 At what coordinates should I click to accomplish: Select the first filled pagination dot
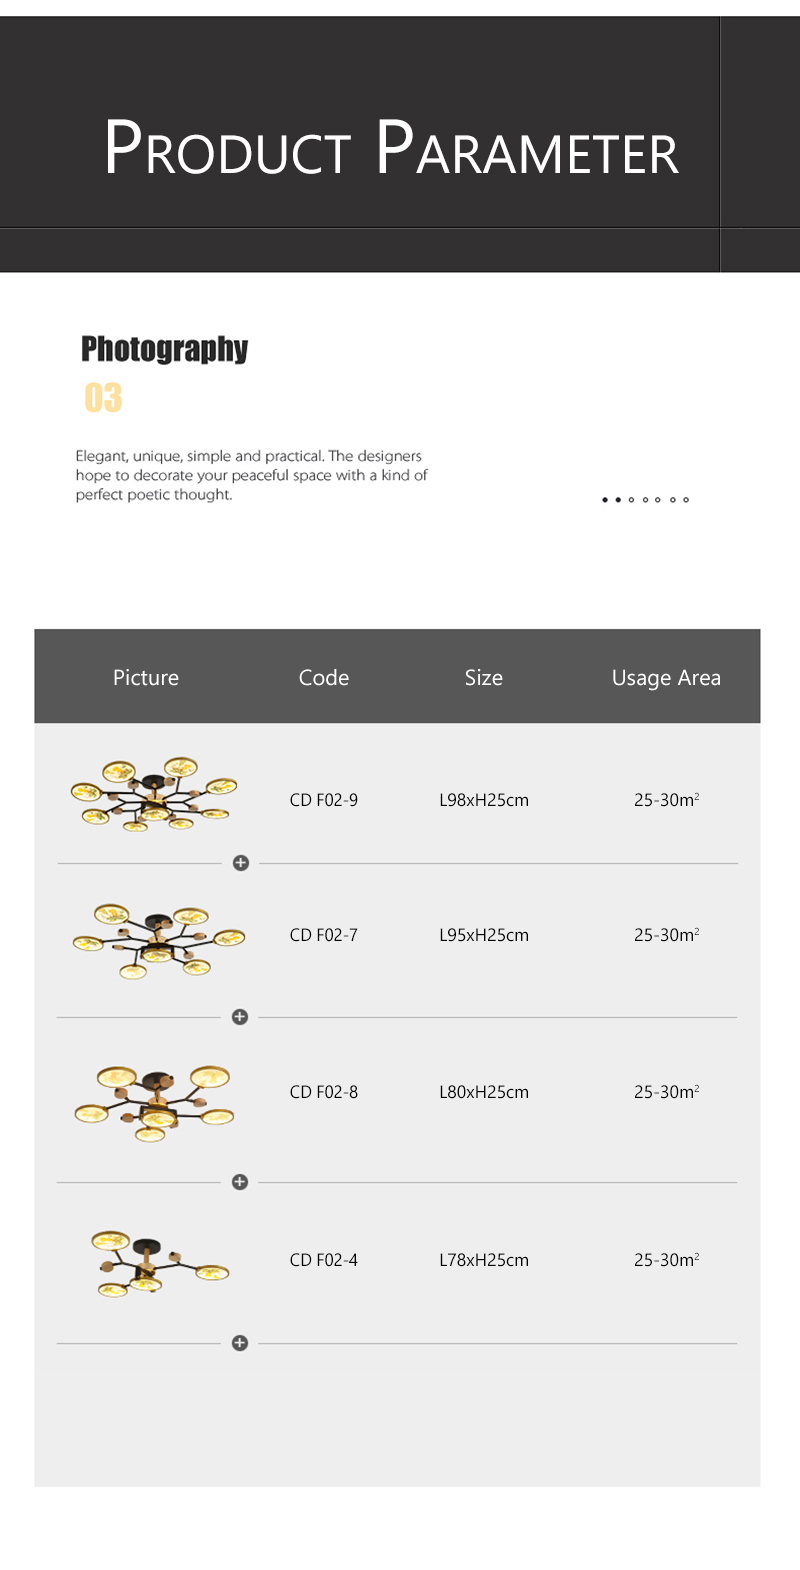605,500
